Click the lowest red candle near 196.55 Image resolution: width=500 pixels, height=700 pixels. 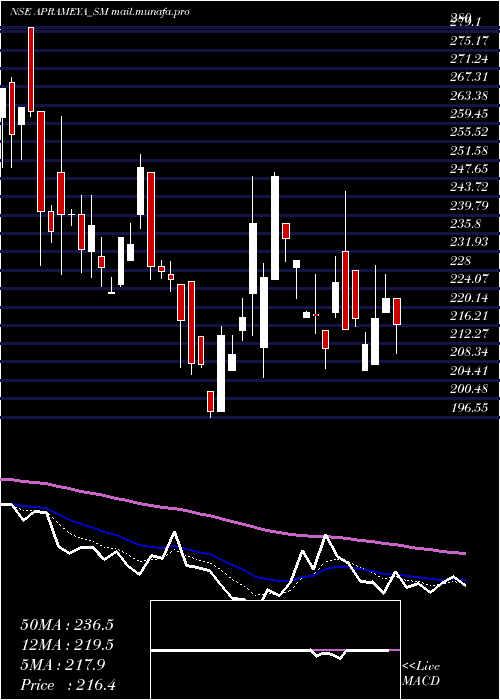click(x=210, y=401)
